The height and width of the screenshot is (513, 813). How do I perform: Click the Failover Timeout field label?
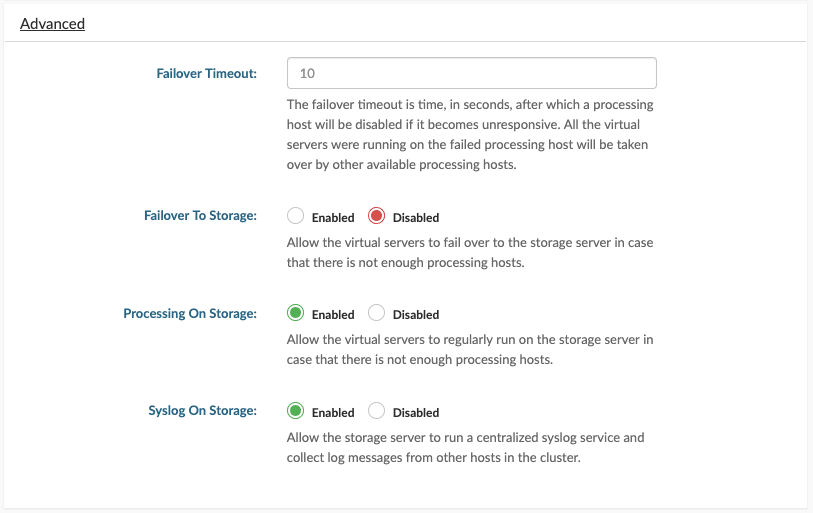(206, 73)
